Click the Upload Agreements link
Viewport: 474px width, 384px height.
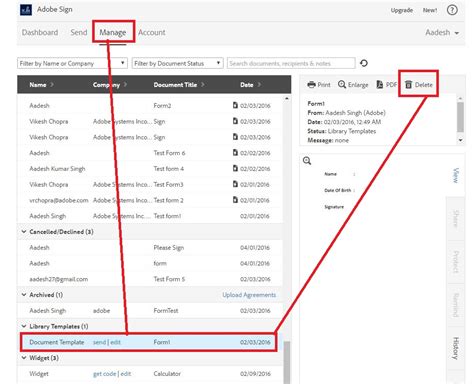249,295
